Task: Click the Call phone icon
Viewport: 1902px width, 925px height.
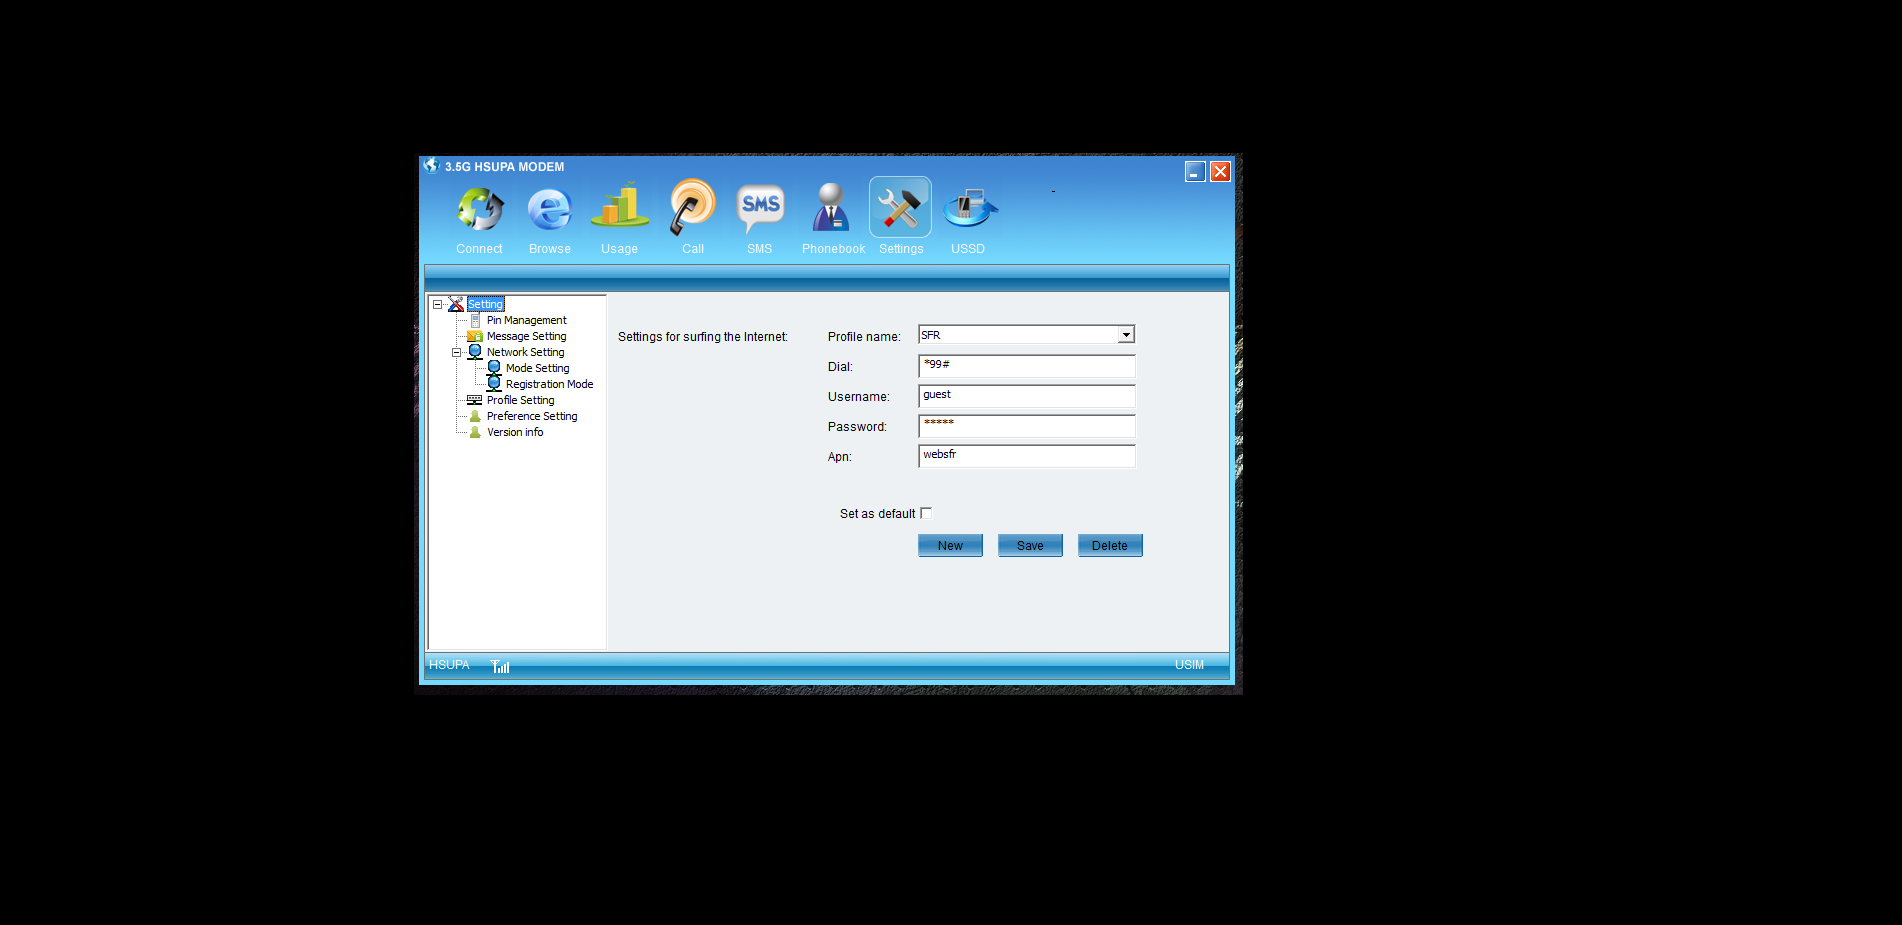Action: coord(692,207)
